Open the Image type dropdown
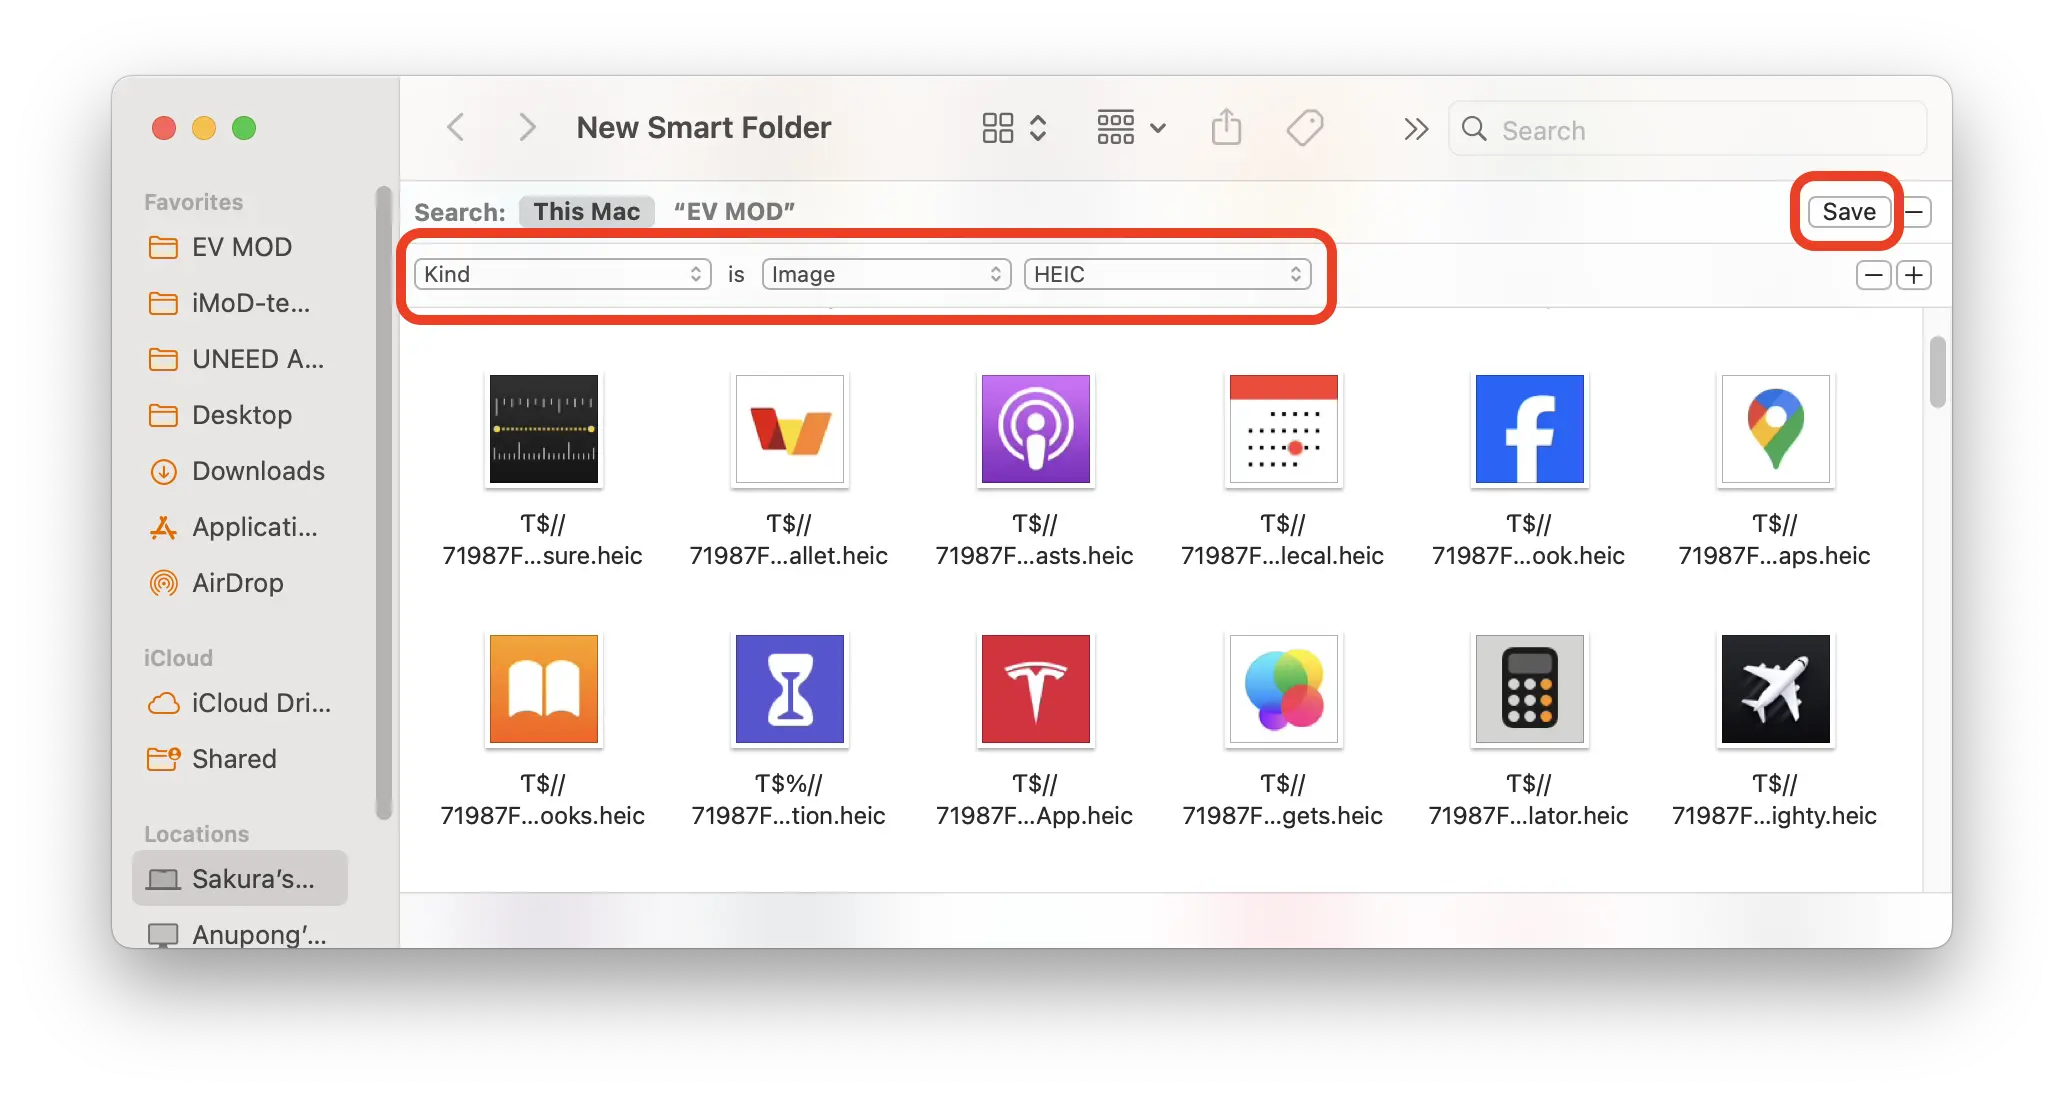Image resolution: width=2064 pixels, height=1096 pixels. [x=886, y=274]
